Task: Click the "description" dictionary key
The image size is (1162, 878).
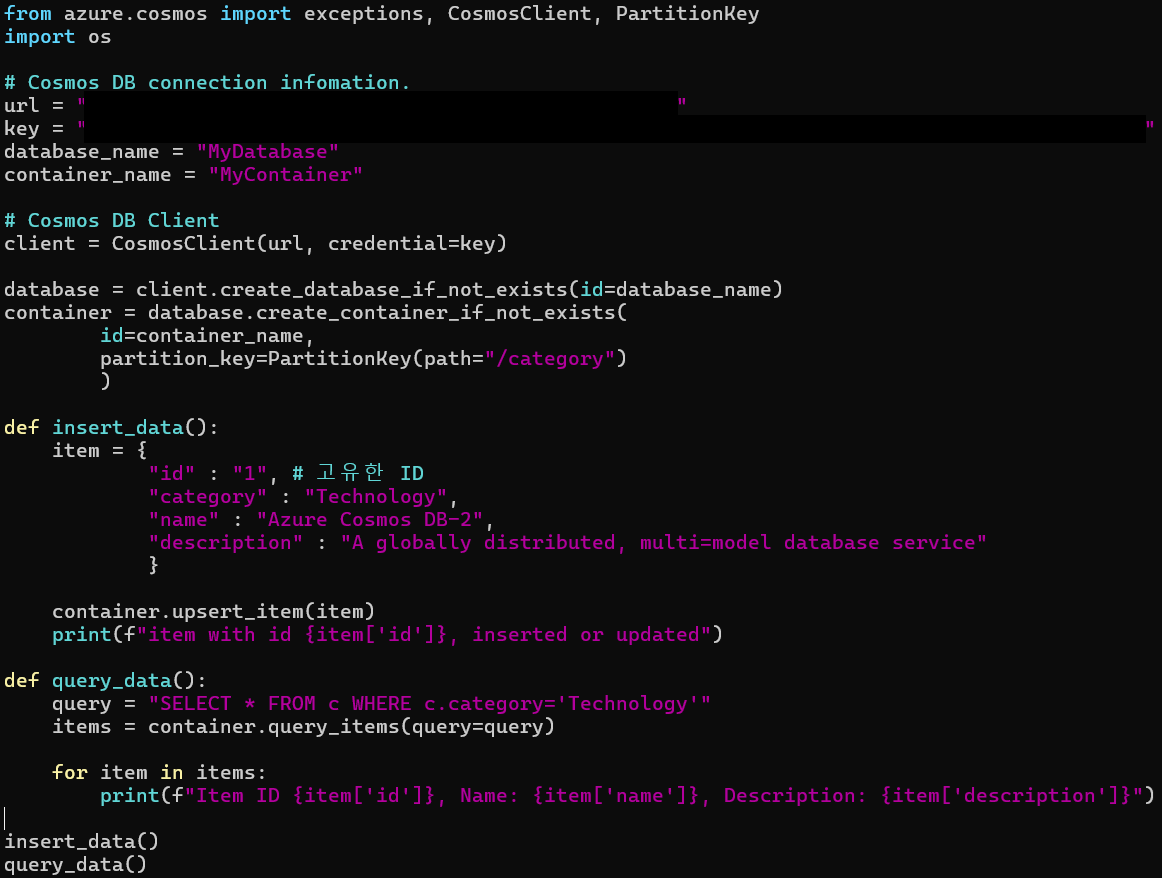Action: pyautogui.click(x=225, y=542)
